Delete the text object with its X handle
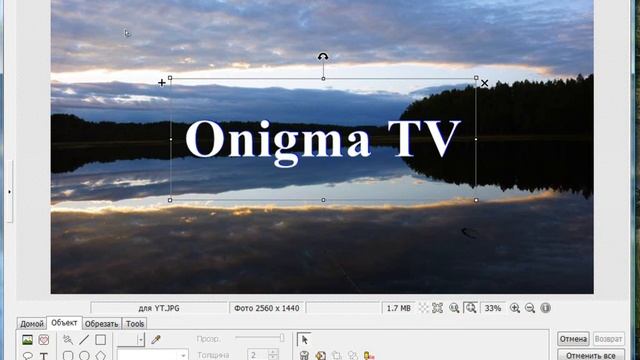Screen dimensions: 640x360 [x=484, y=83]
